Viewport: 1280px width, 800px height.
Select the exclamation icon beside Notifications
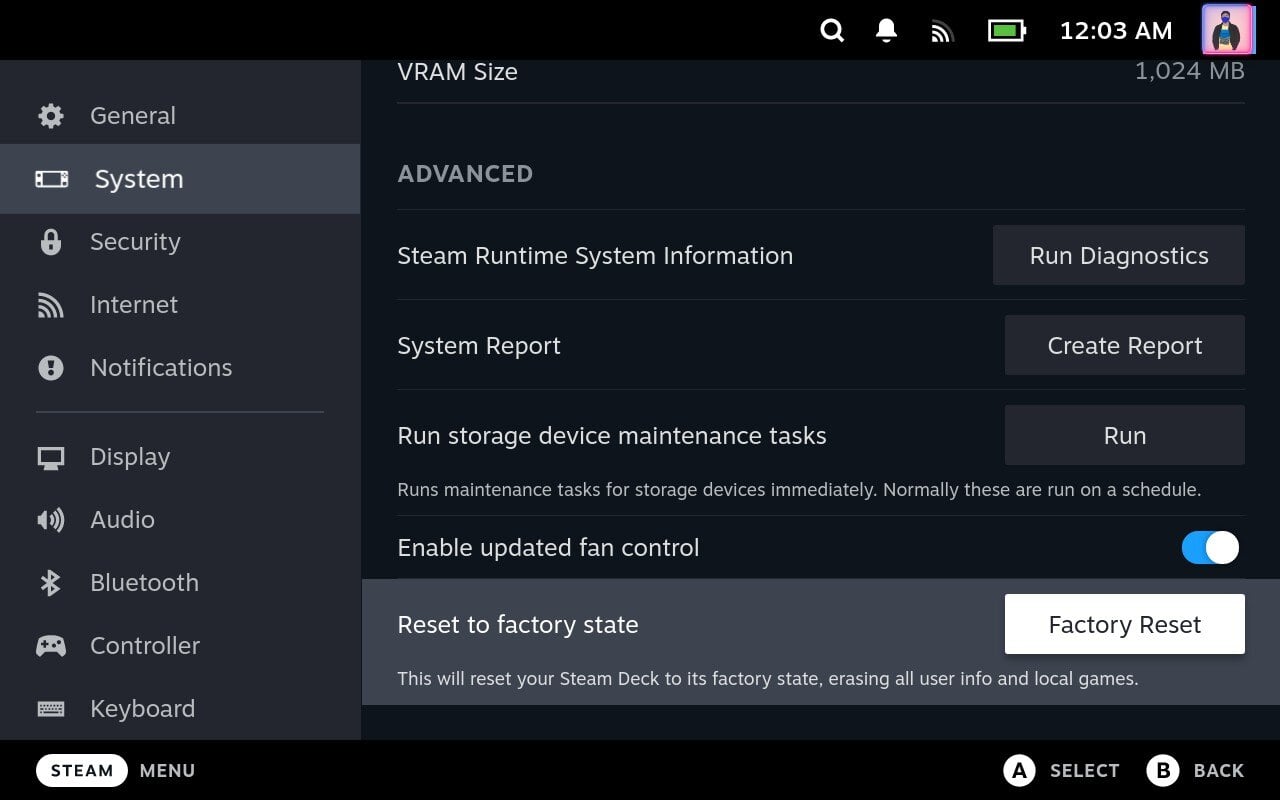51,368
